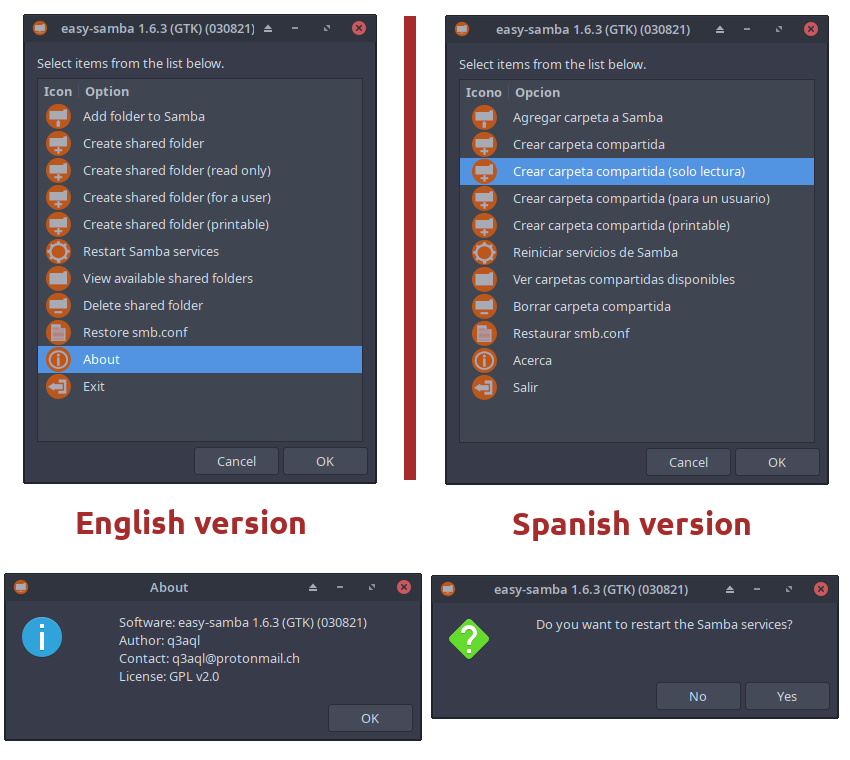The width and height of the screenshot is (850, 760).
Task: Click OK in the About dialog
Action: pyautogui.click(x=370, y=718)
